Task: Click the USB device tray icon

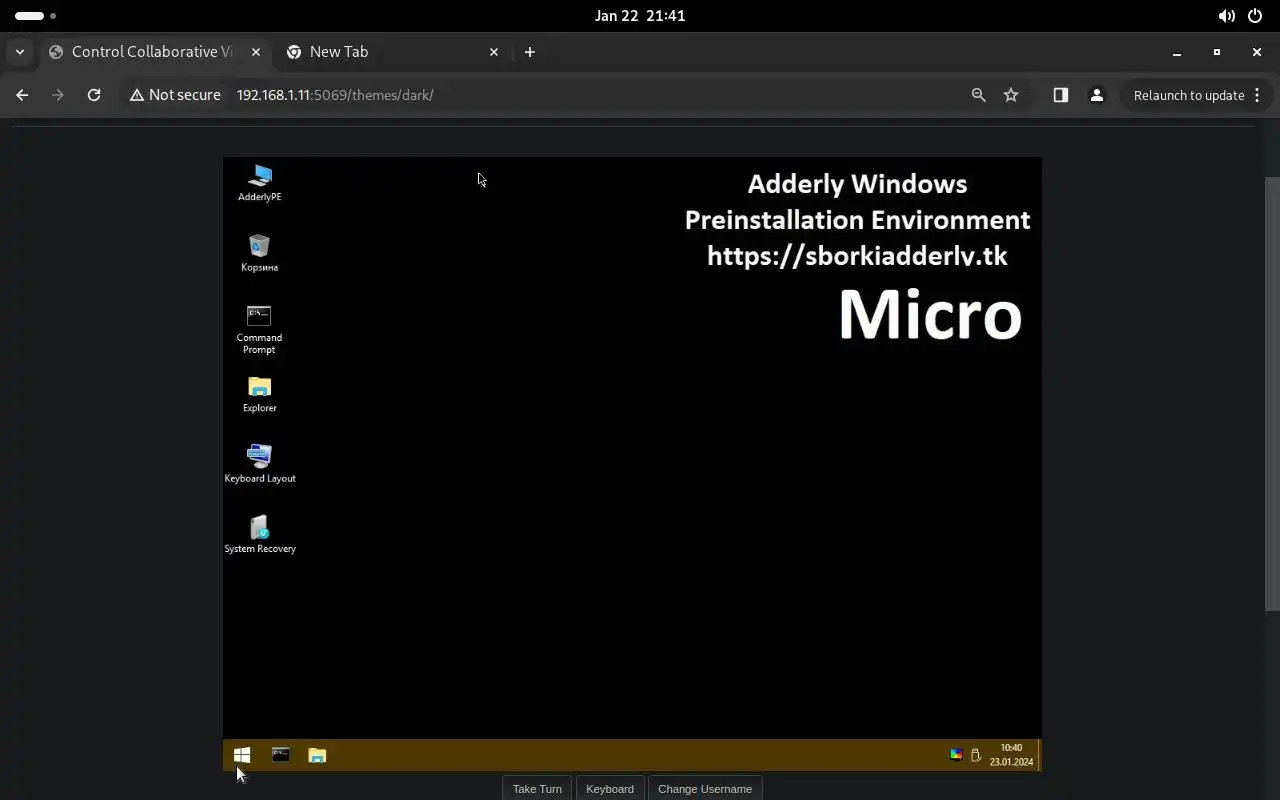Action: (x=975, y=755)
